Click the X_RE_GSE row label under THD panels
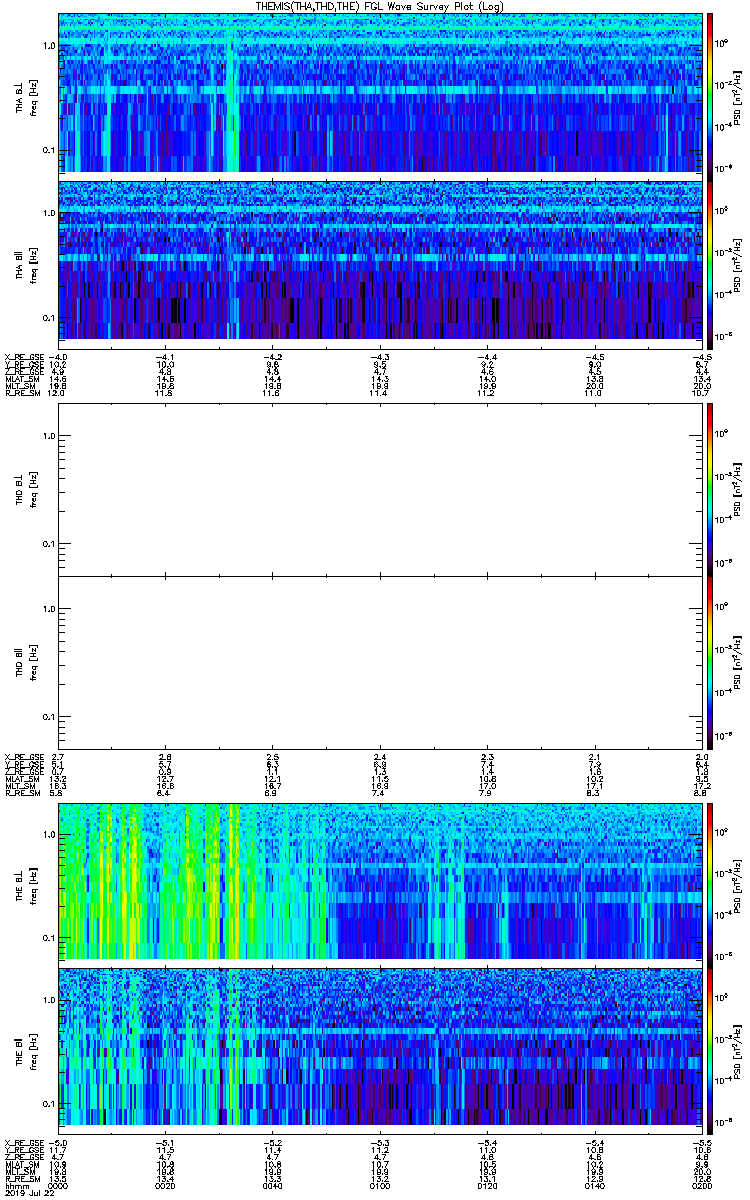The height and width of the screenshot is (1200, 750). coord(25,757)
